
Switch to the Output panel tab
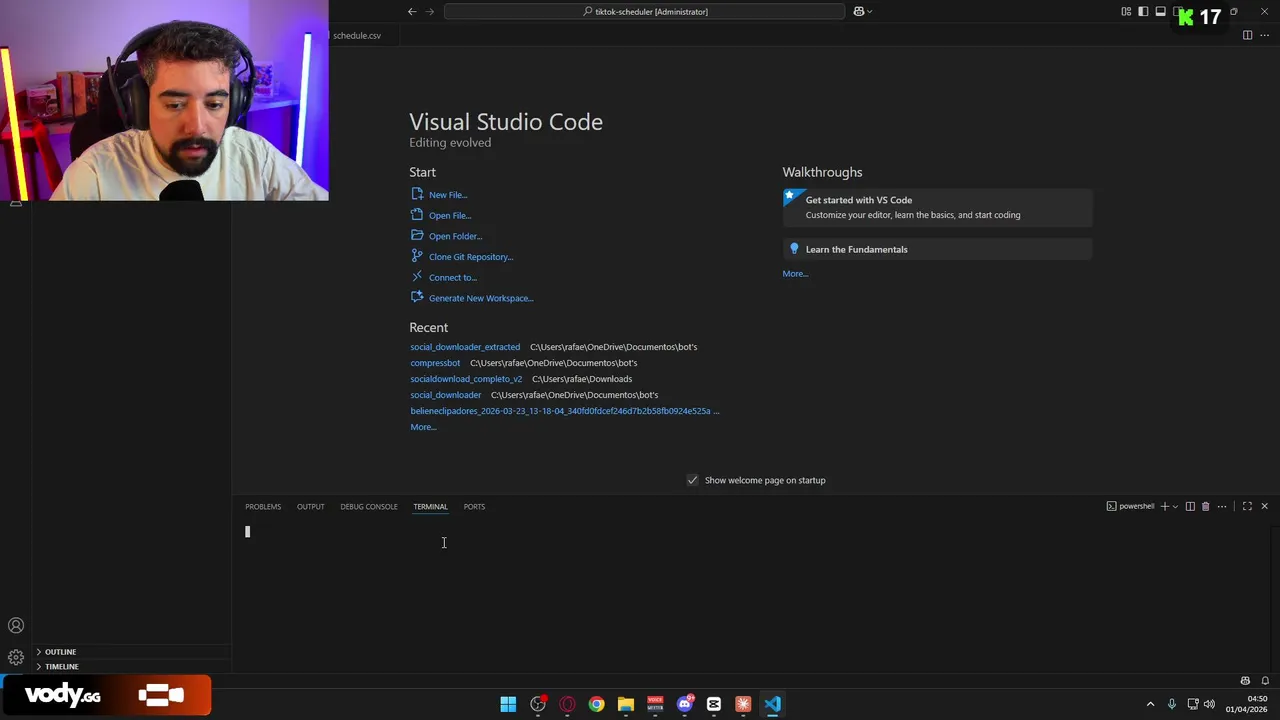[310, 506]
